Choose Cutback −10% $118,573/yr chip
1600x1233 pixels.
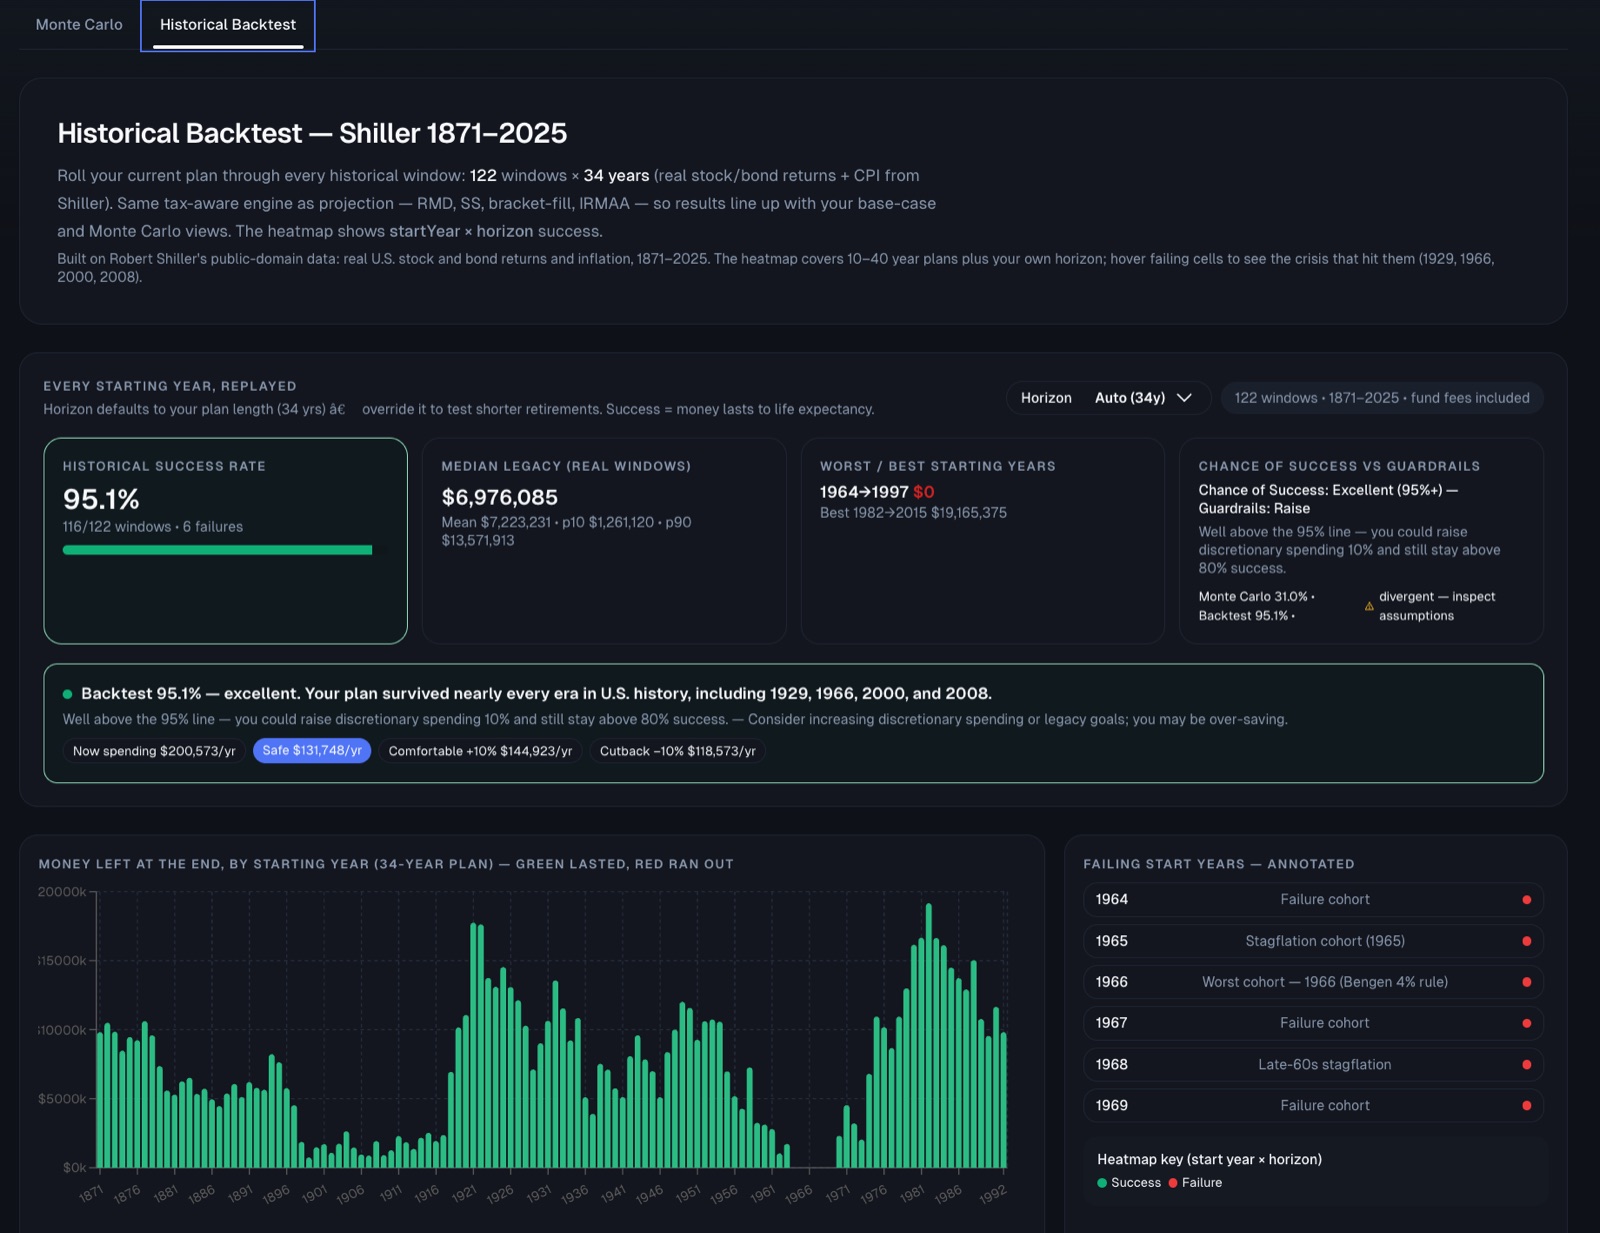click(x=678, y=751)
